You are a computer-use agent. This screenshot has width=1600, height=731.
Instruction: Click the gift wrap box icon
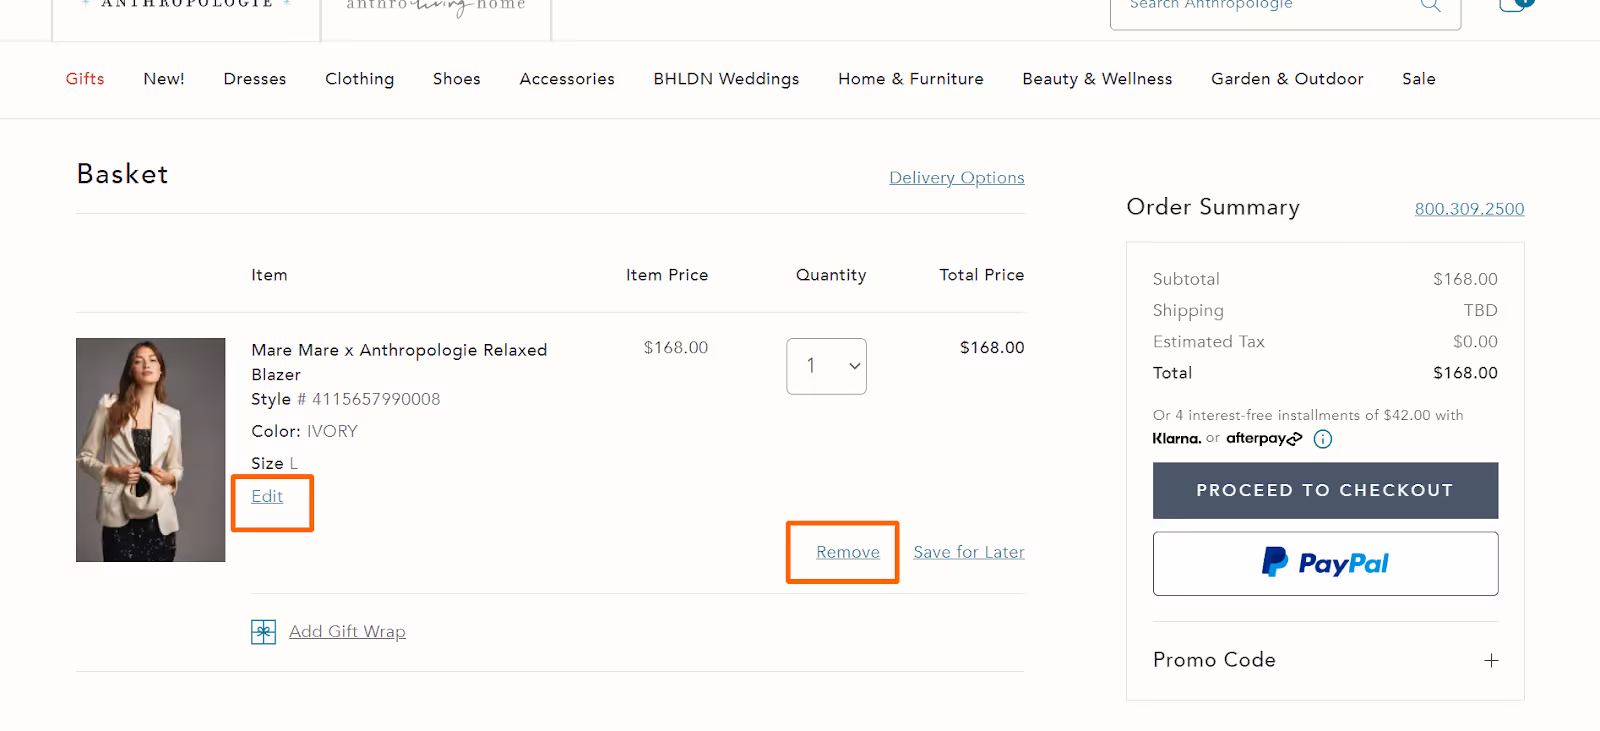(x=262, y=631)
